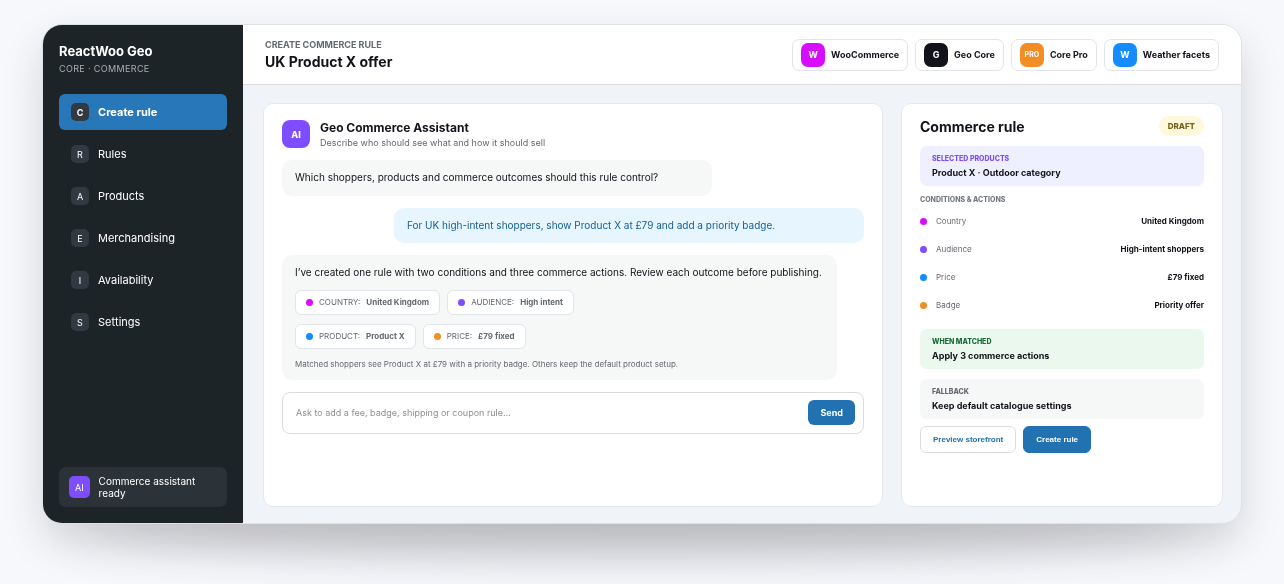Click the assistant message input field
1284x584 pixels.
point(545,413)
